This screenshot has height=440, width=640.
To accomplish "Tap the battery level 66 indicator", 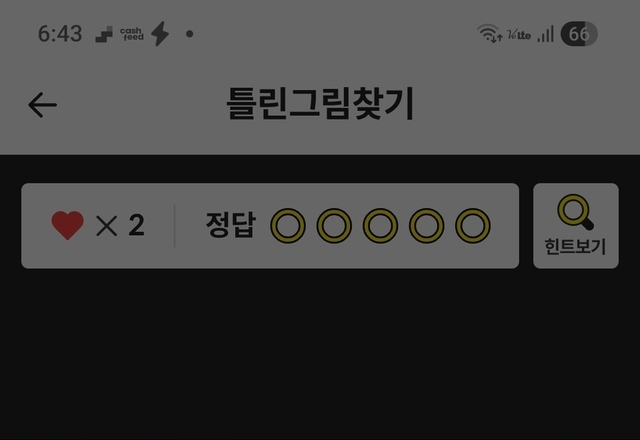I will pos(579,34).
